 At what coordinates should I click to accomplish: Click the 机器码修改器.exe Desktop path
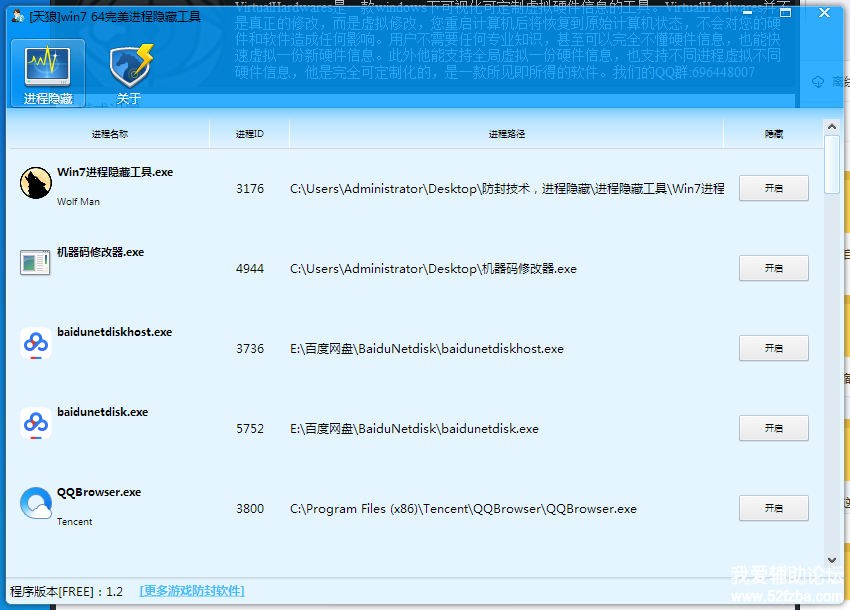433,268
